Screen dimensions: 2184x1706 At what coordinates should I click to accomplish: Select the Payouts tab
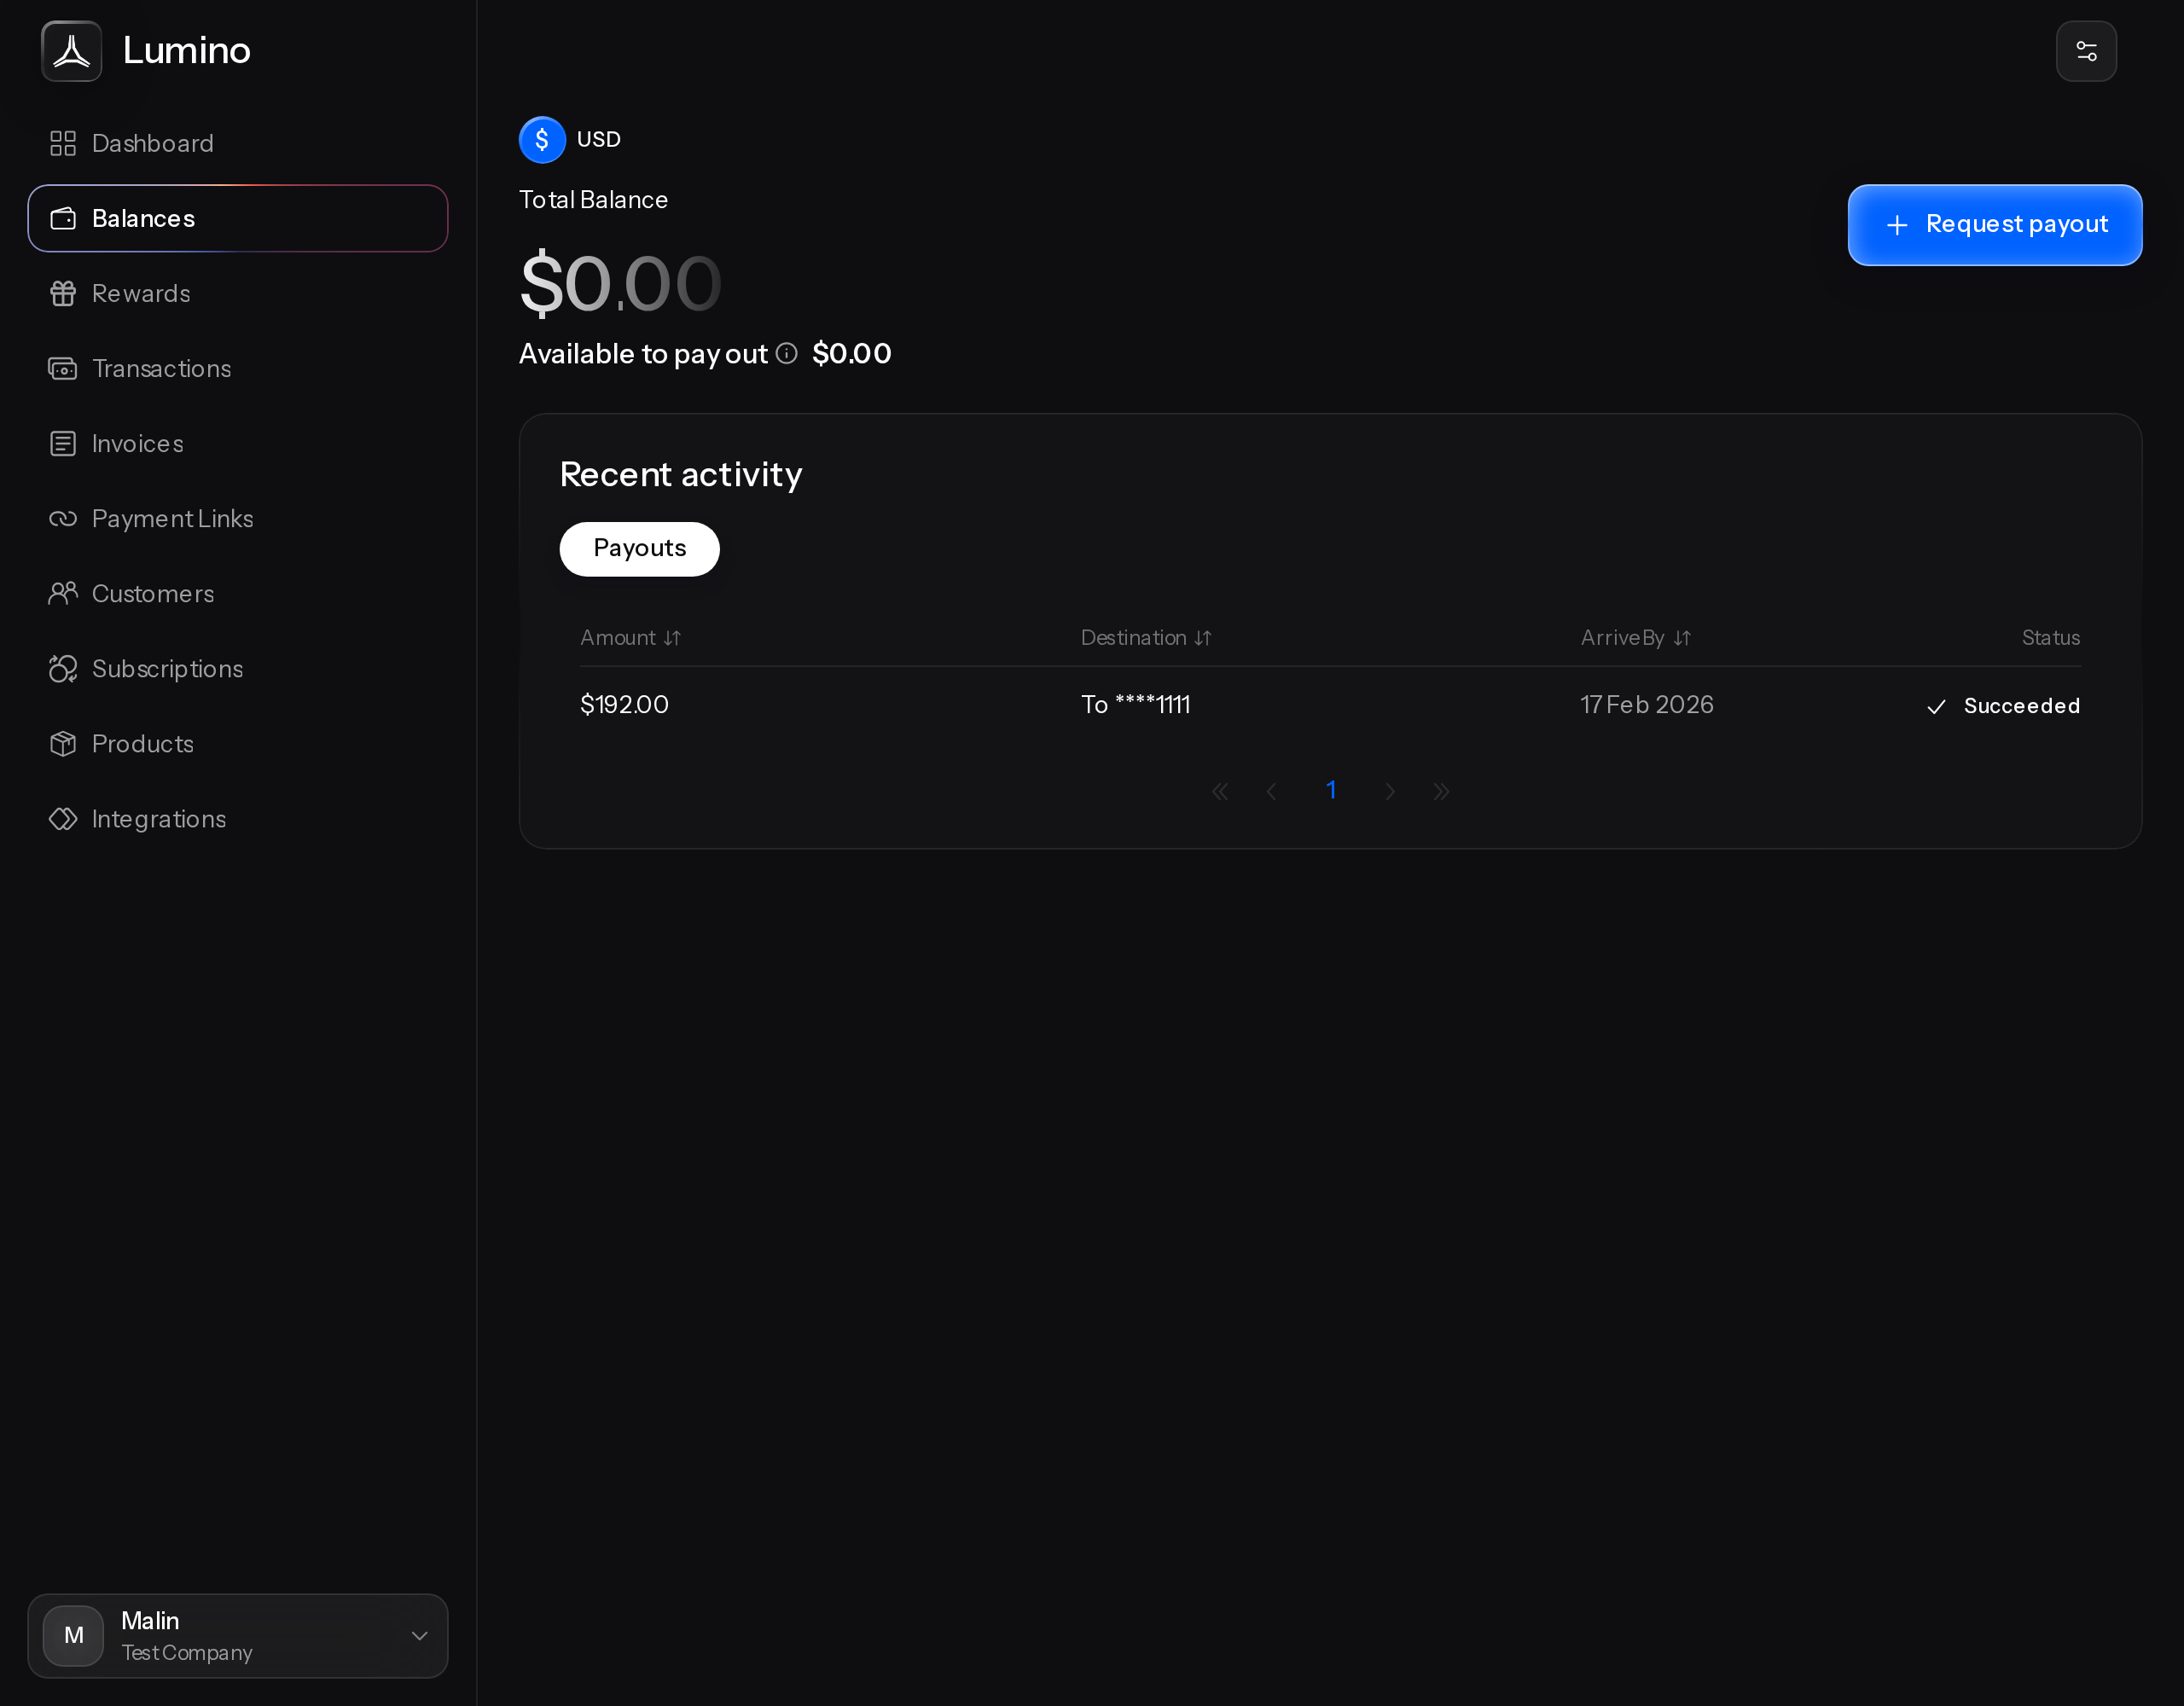[x=639, y=549]
